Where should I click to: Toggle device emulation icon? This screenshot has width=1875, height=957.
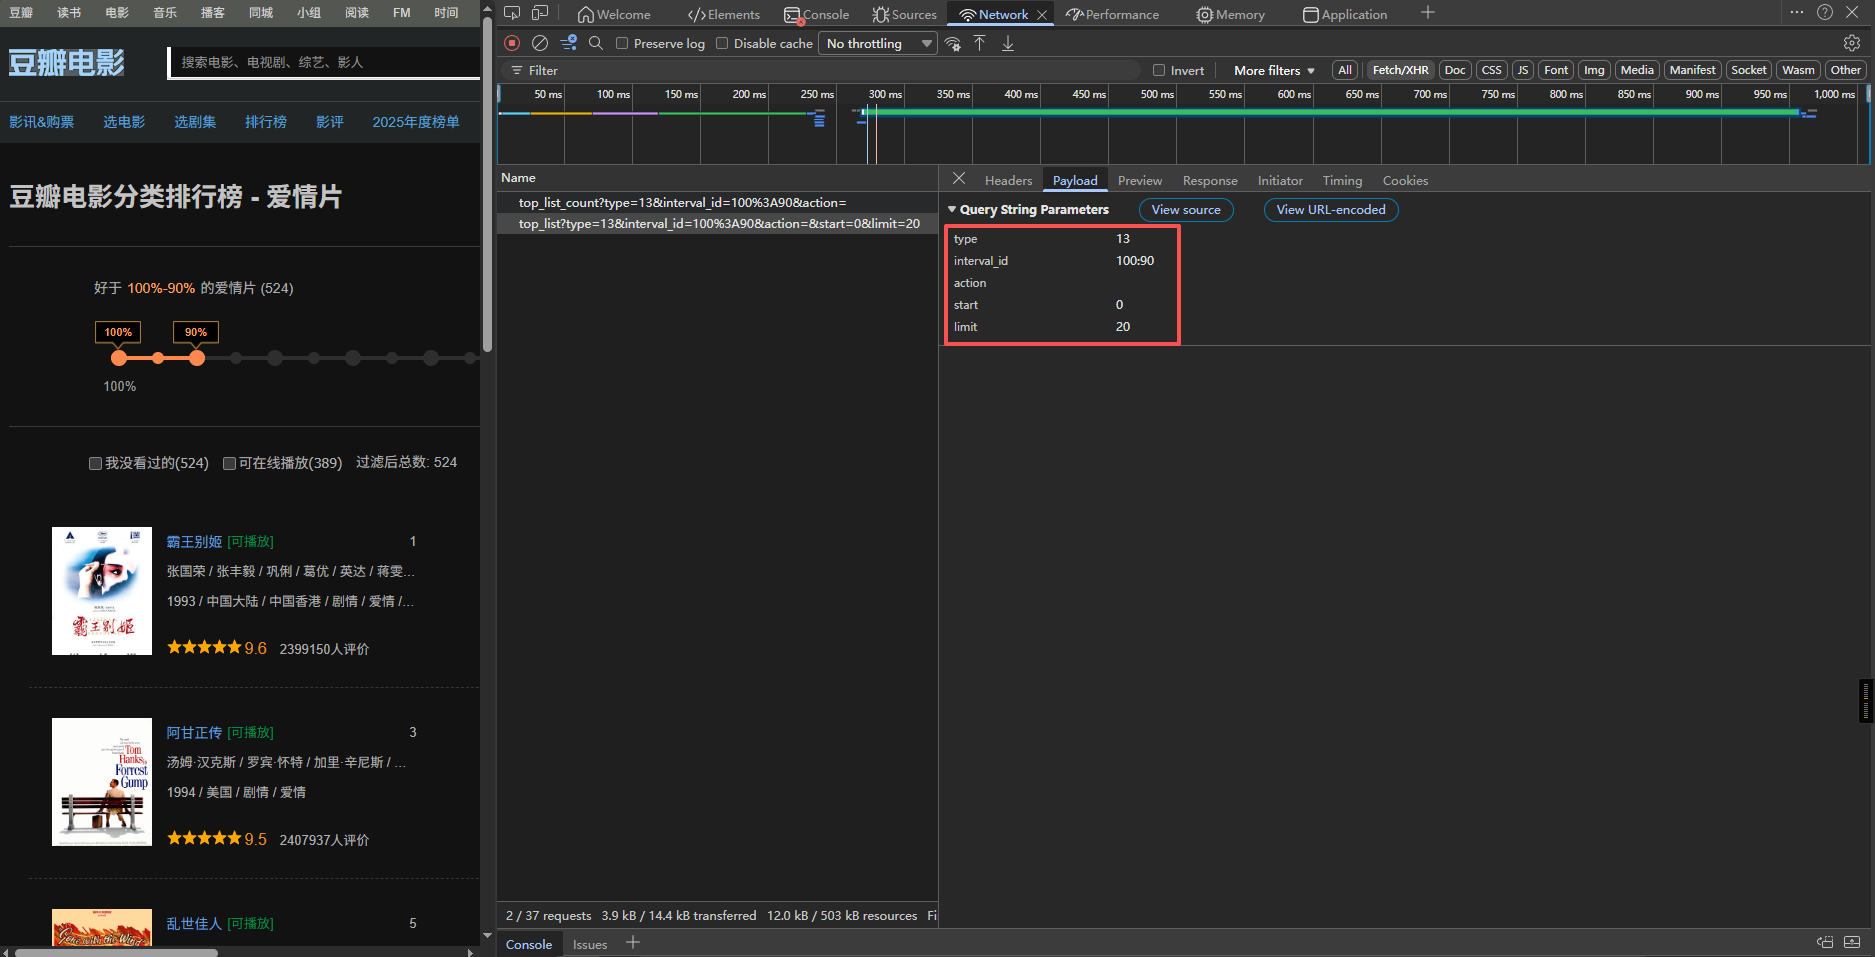(540, 13)
